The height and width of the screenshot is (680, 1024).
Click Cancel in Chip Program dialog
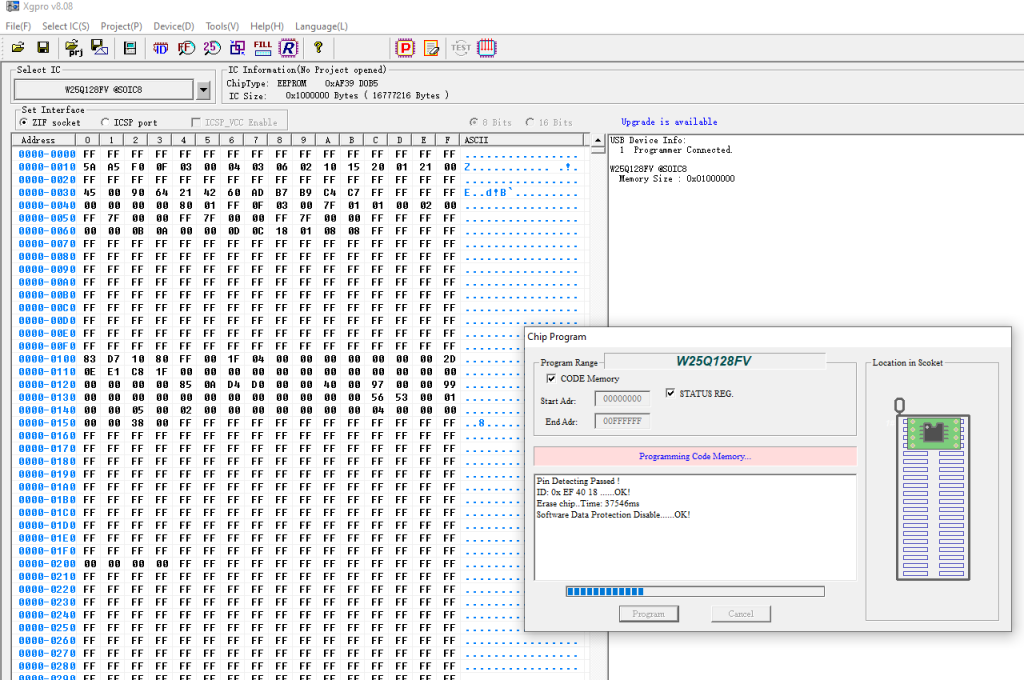pyautogui.click(x=740, y=614)
